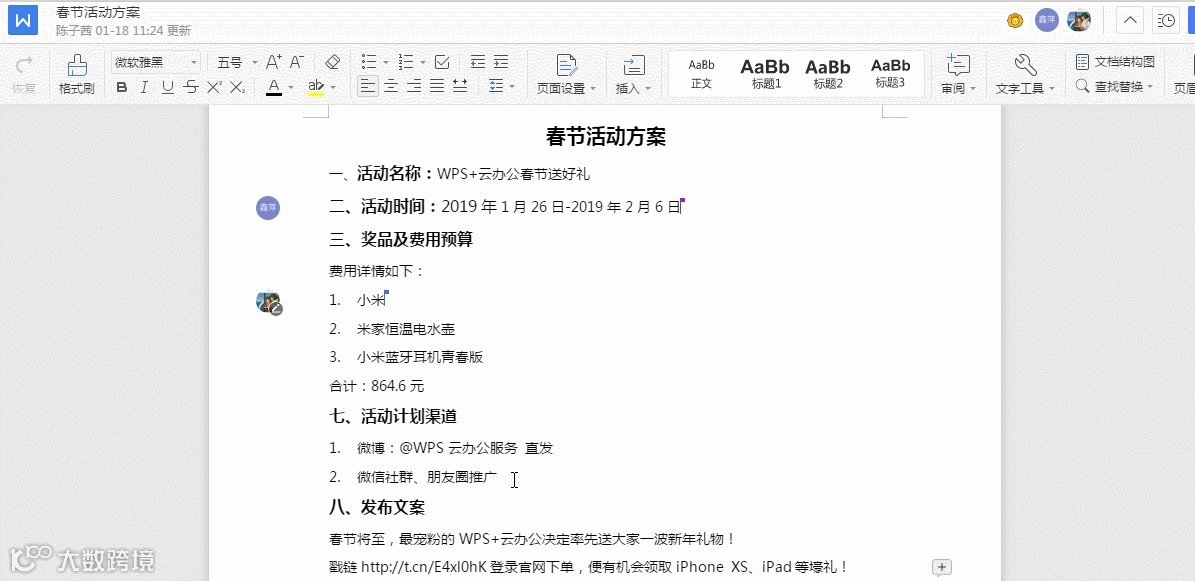Click the list item 小米蓝牙耳机青春版
This screenshot has height=581, width=1195.
[x=420, y=357]
